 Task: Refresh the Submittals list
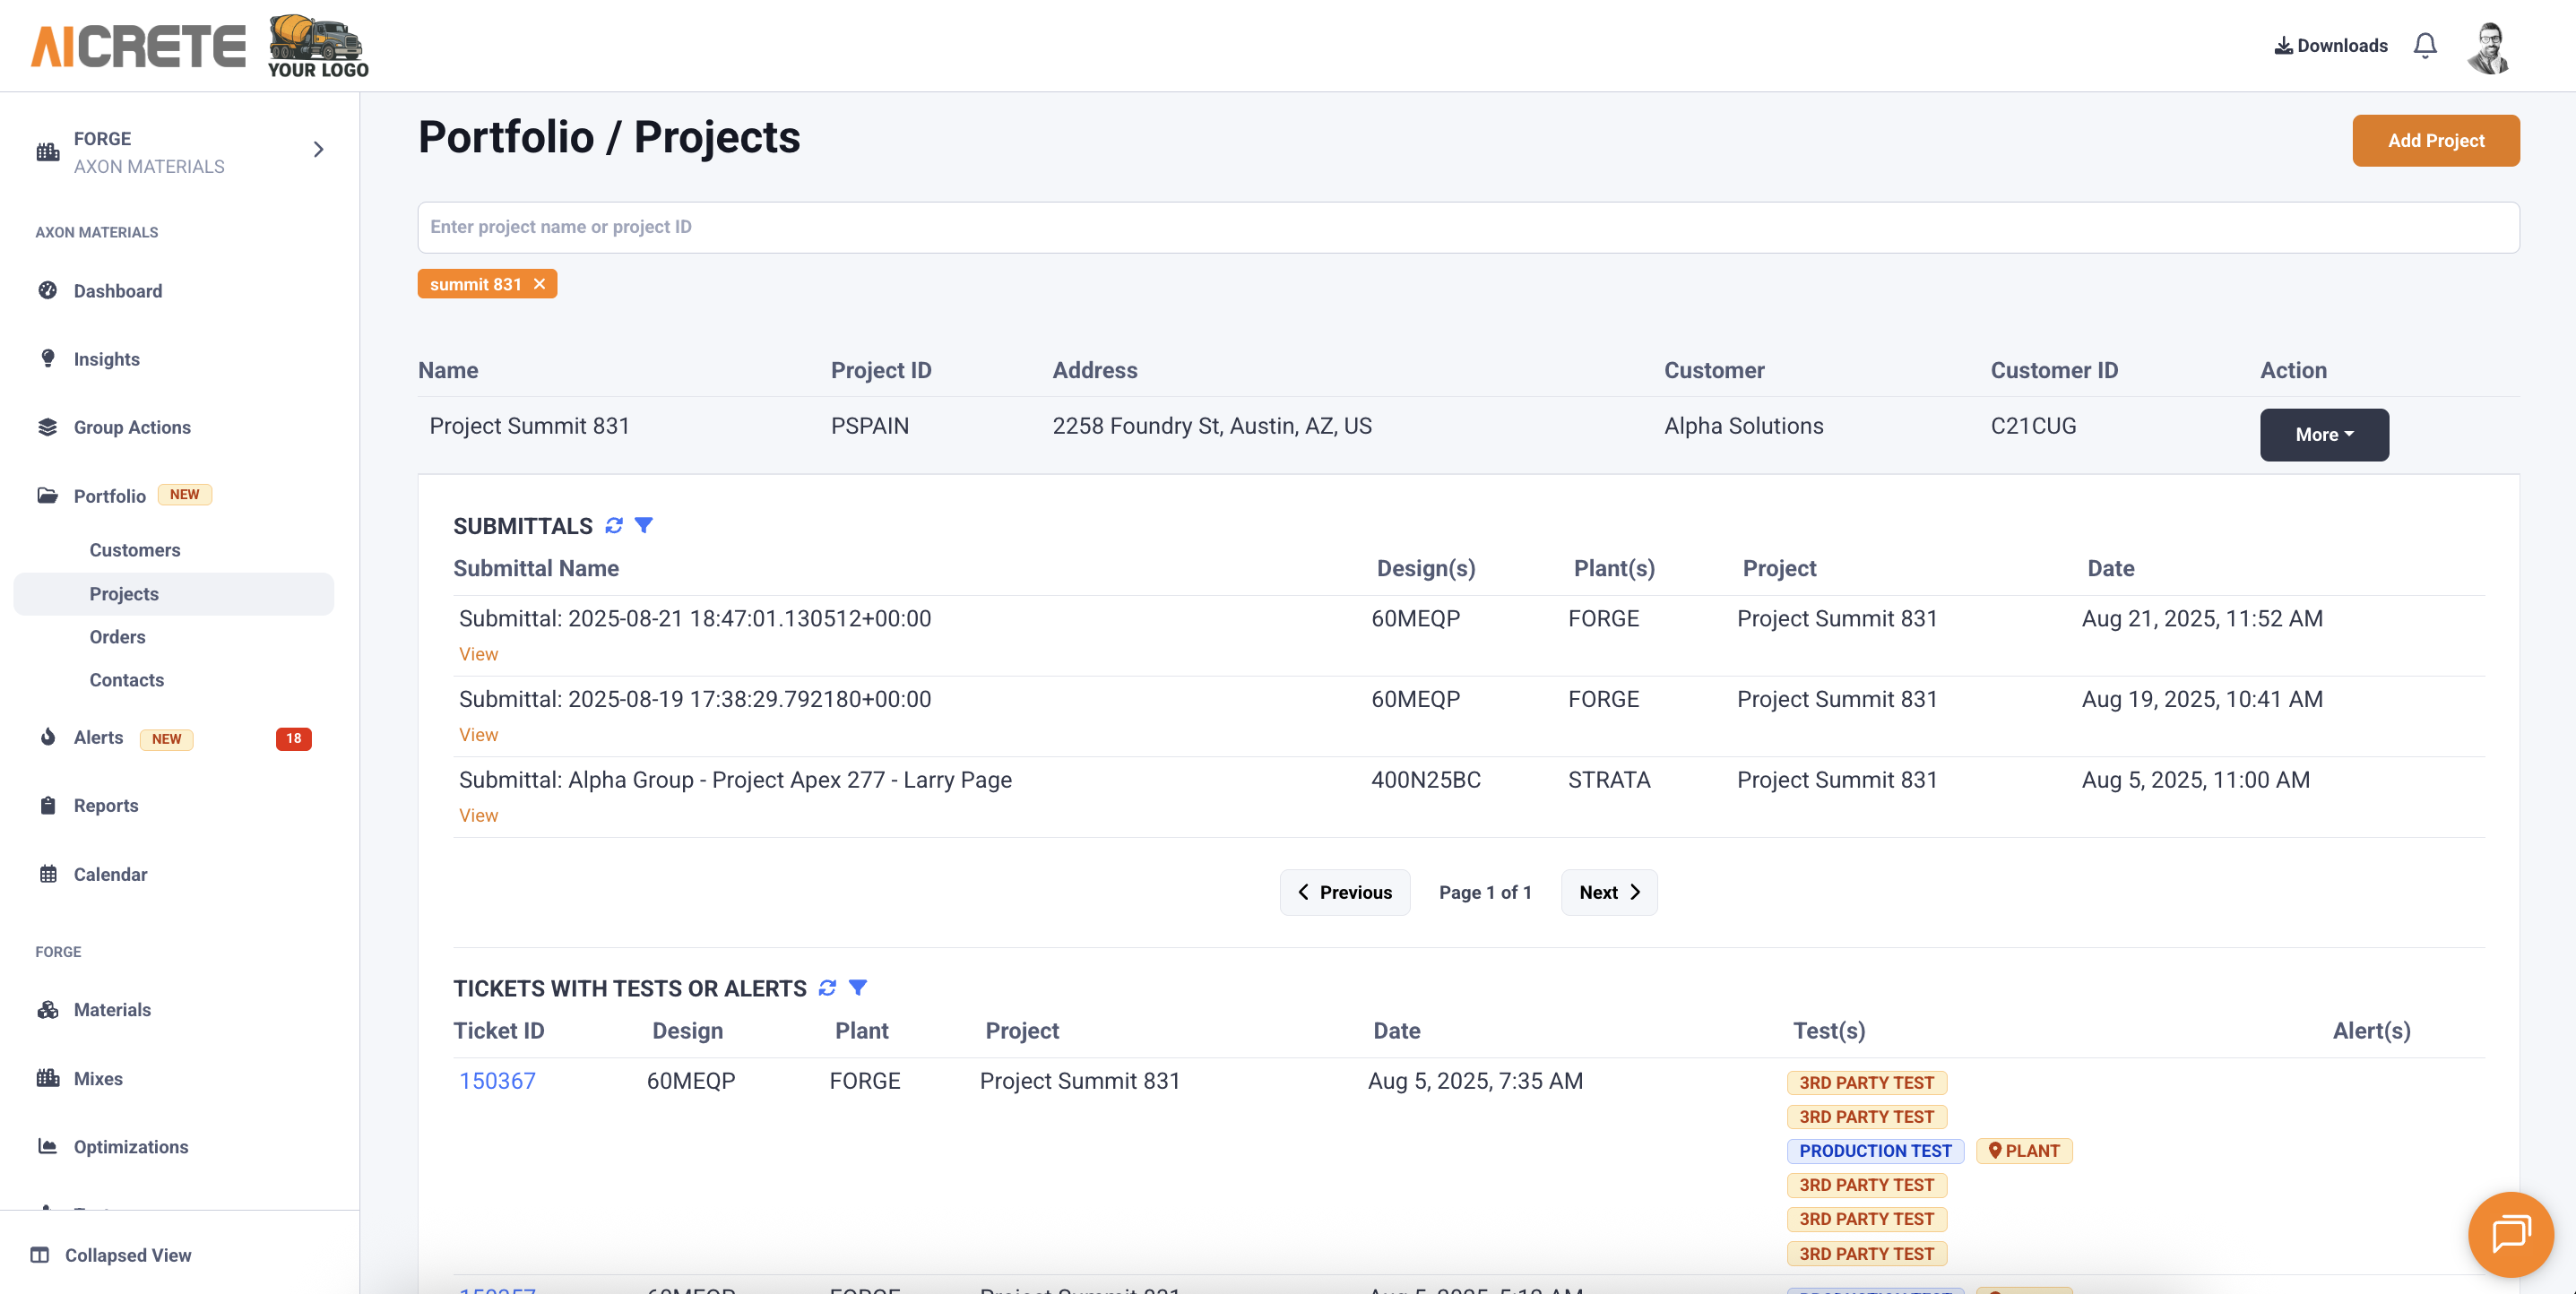pyautogui.click(x=614, y=526)
